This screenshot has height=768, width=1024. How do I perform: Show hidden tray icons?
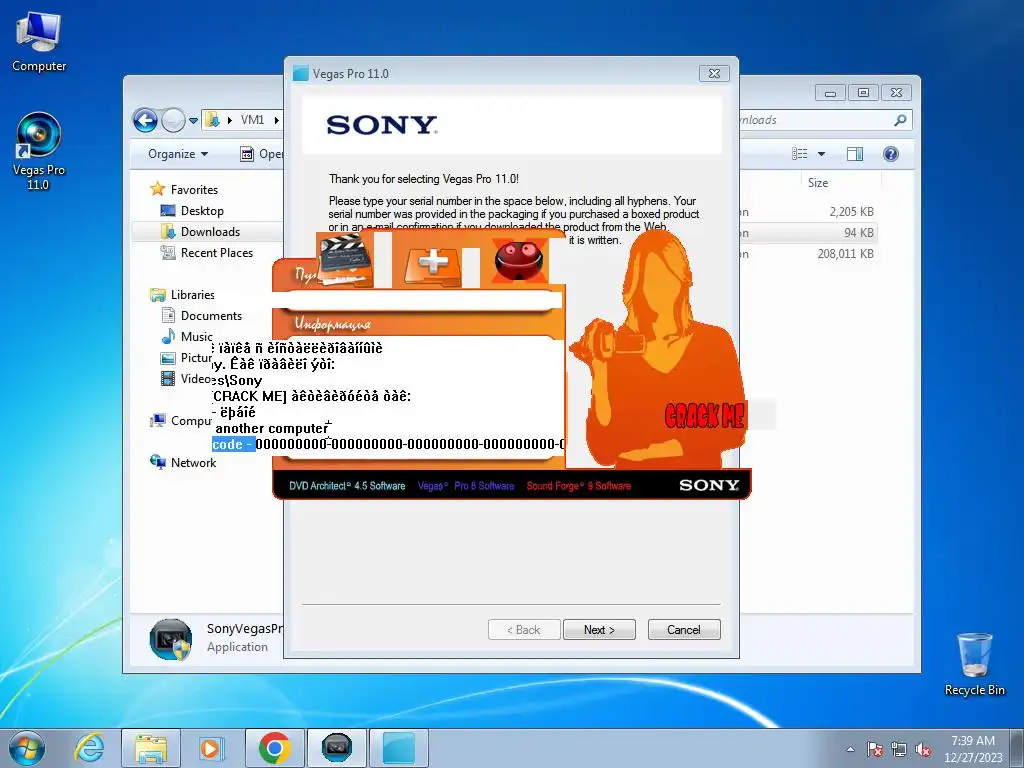pos(850,749)
